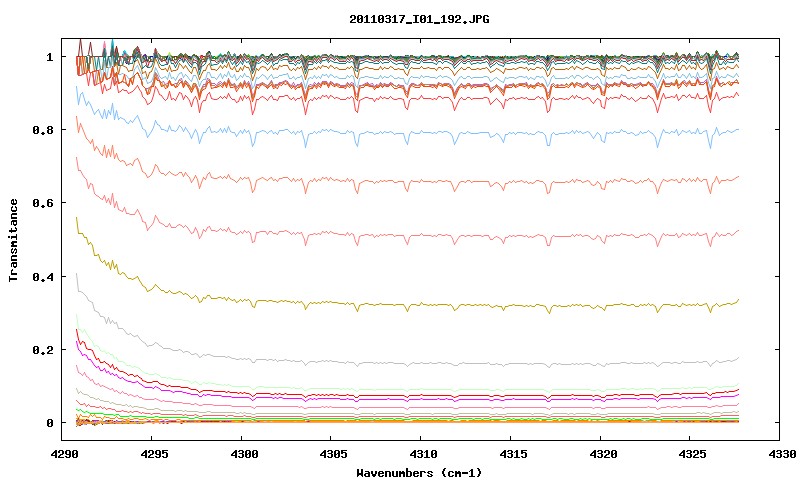Click the x-axis tick label 4330
Image resolution: width=800 pixels, height=480 pixels.
coord(782,454)
